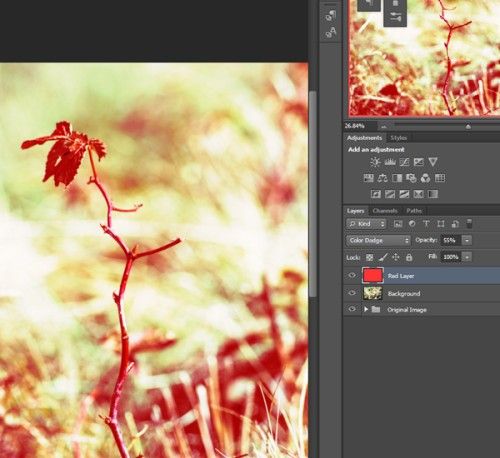Toggle visibility of Original Image group

[352, 309]
